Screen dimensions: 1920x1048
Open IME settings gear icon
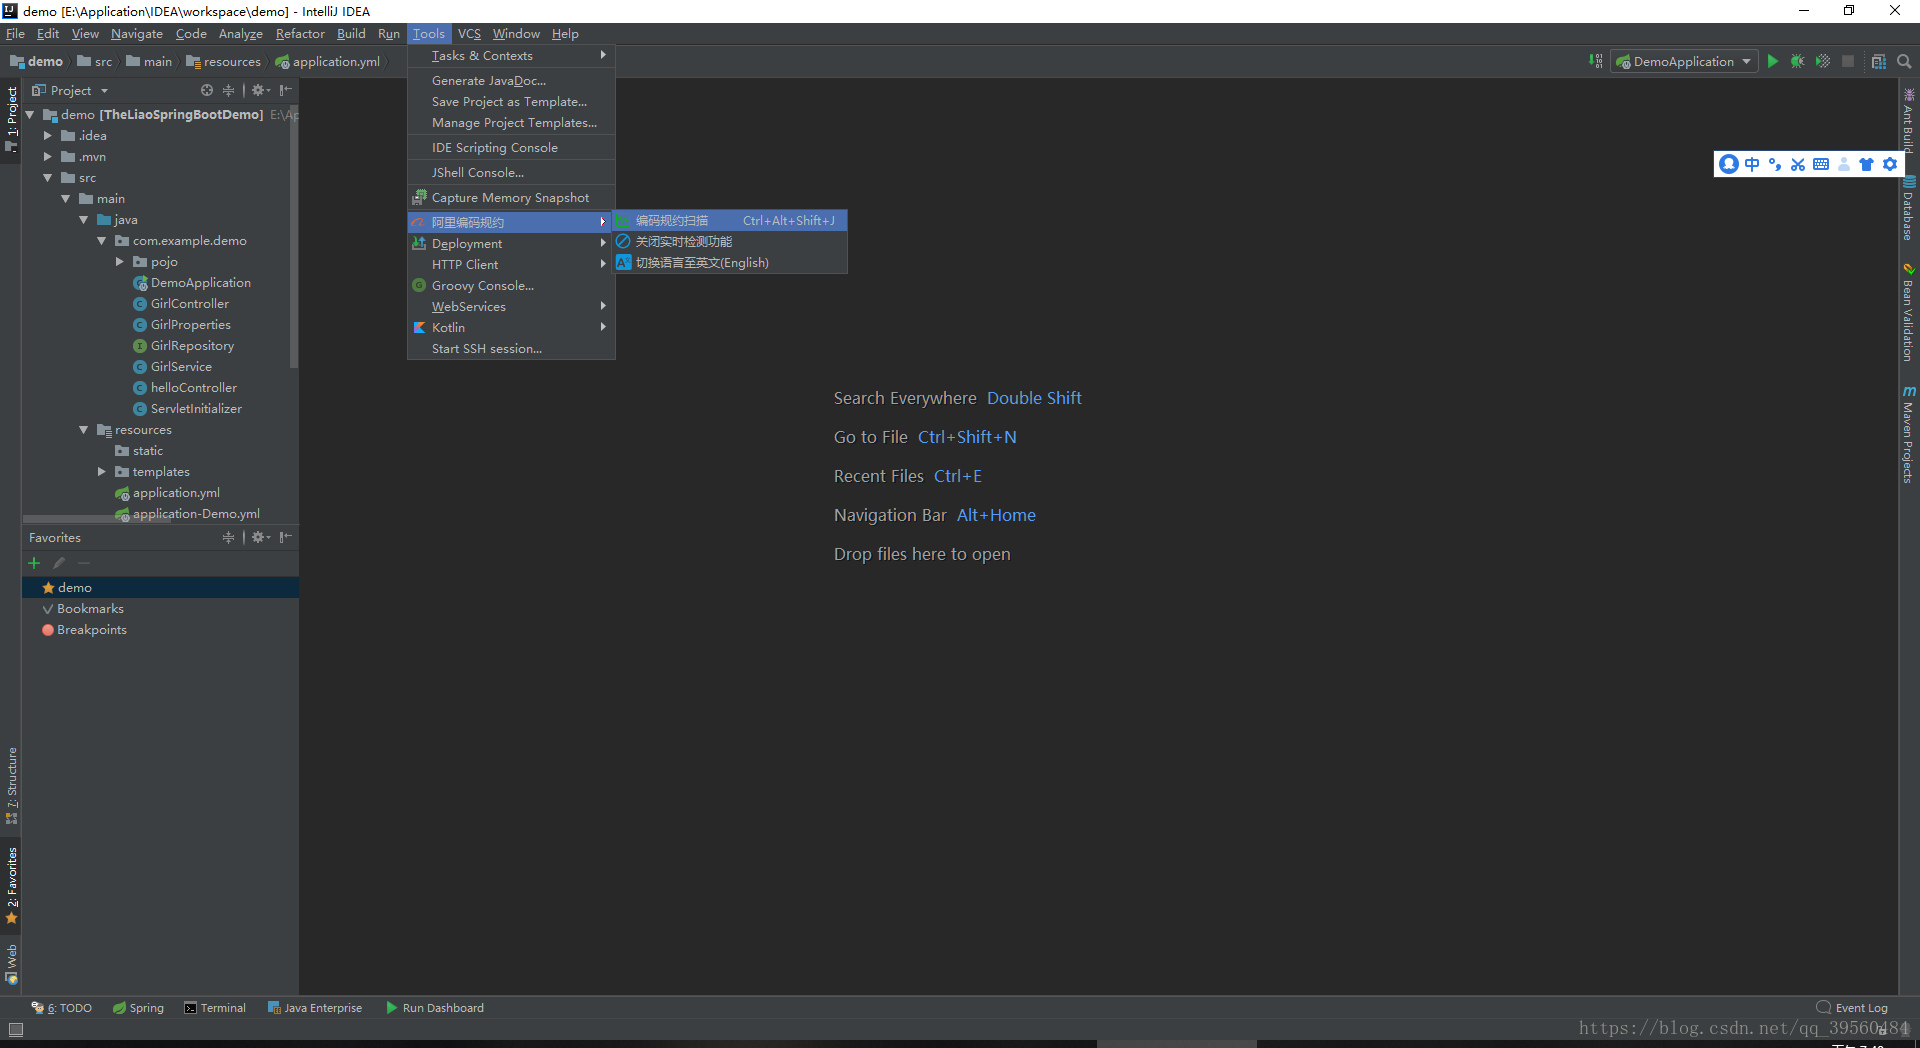(x=1889, y=164)
